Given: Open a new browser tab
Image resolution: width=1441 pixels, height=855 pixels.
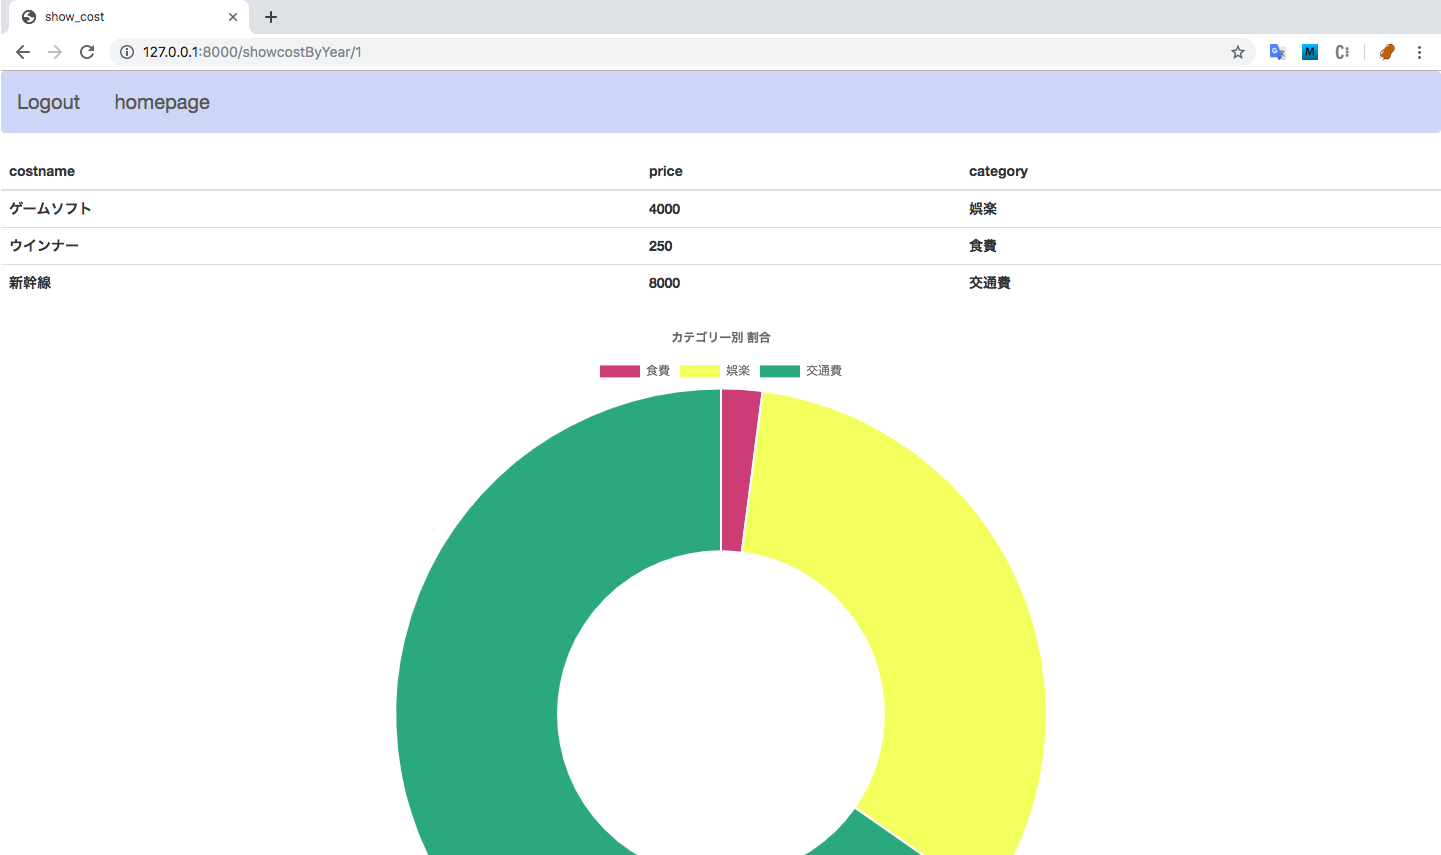Looking at the screenshot, I should pos(271,17).
